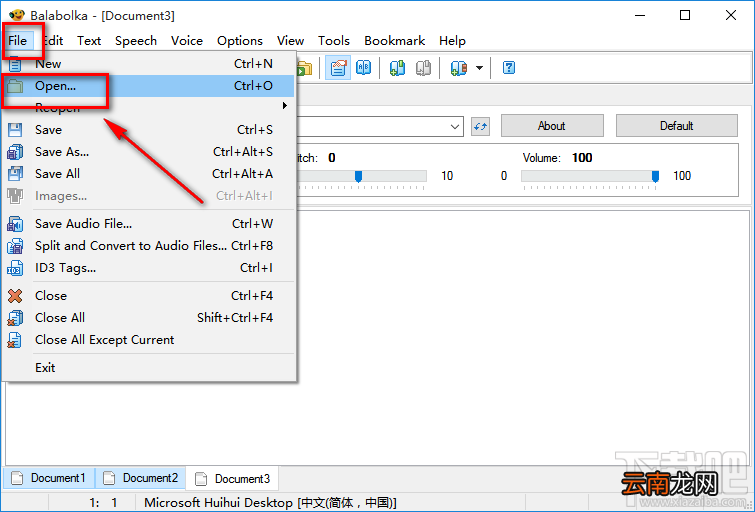Switch to the Document2 tab
Image resolution: width=755 pixels, height=512 pixels.
click(141, 478)
